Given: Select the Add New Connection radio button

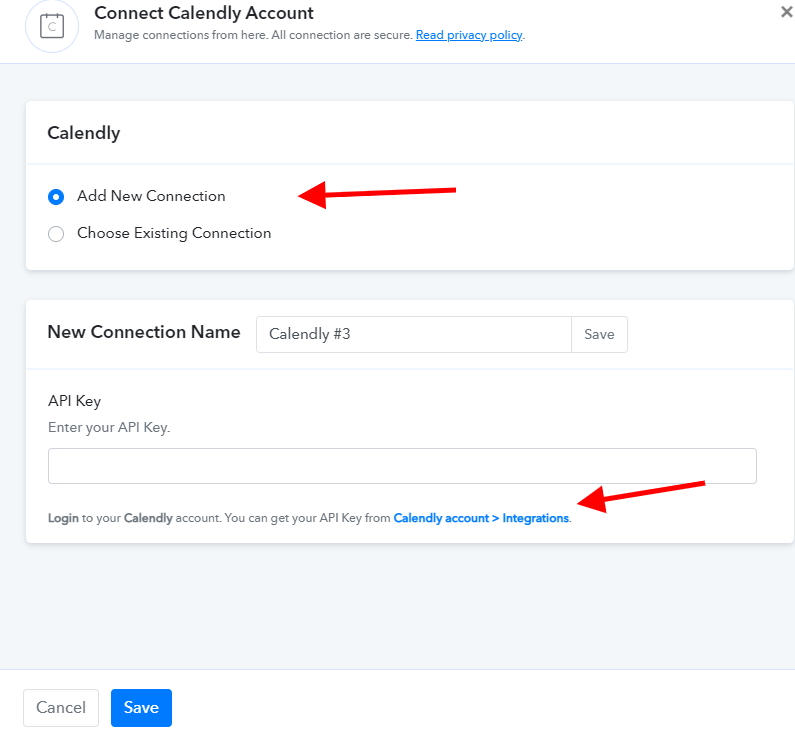Looking at the screenshot, I should (x=56, y=197).
